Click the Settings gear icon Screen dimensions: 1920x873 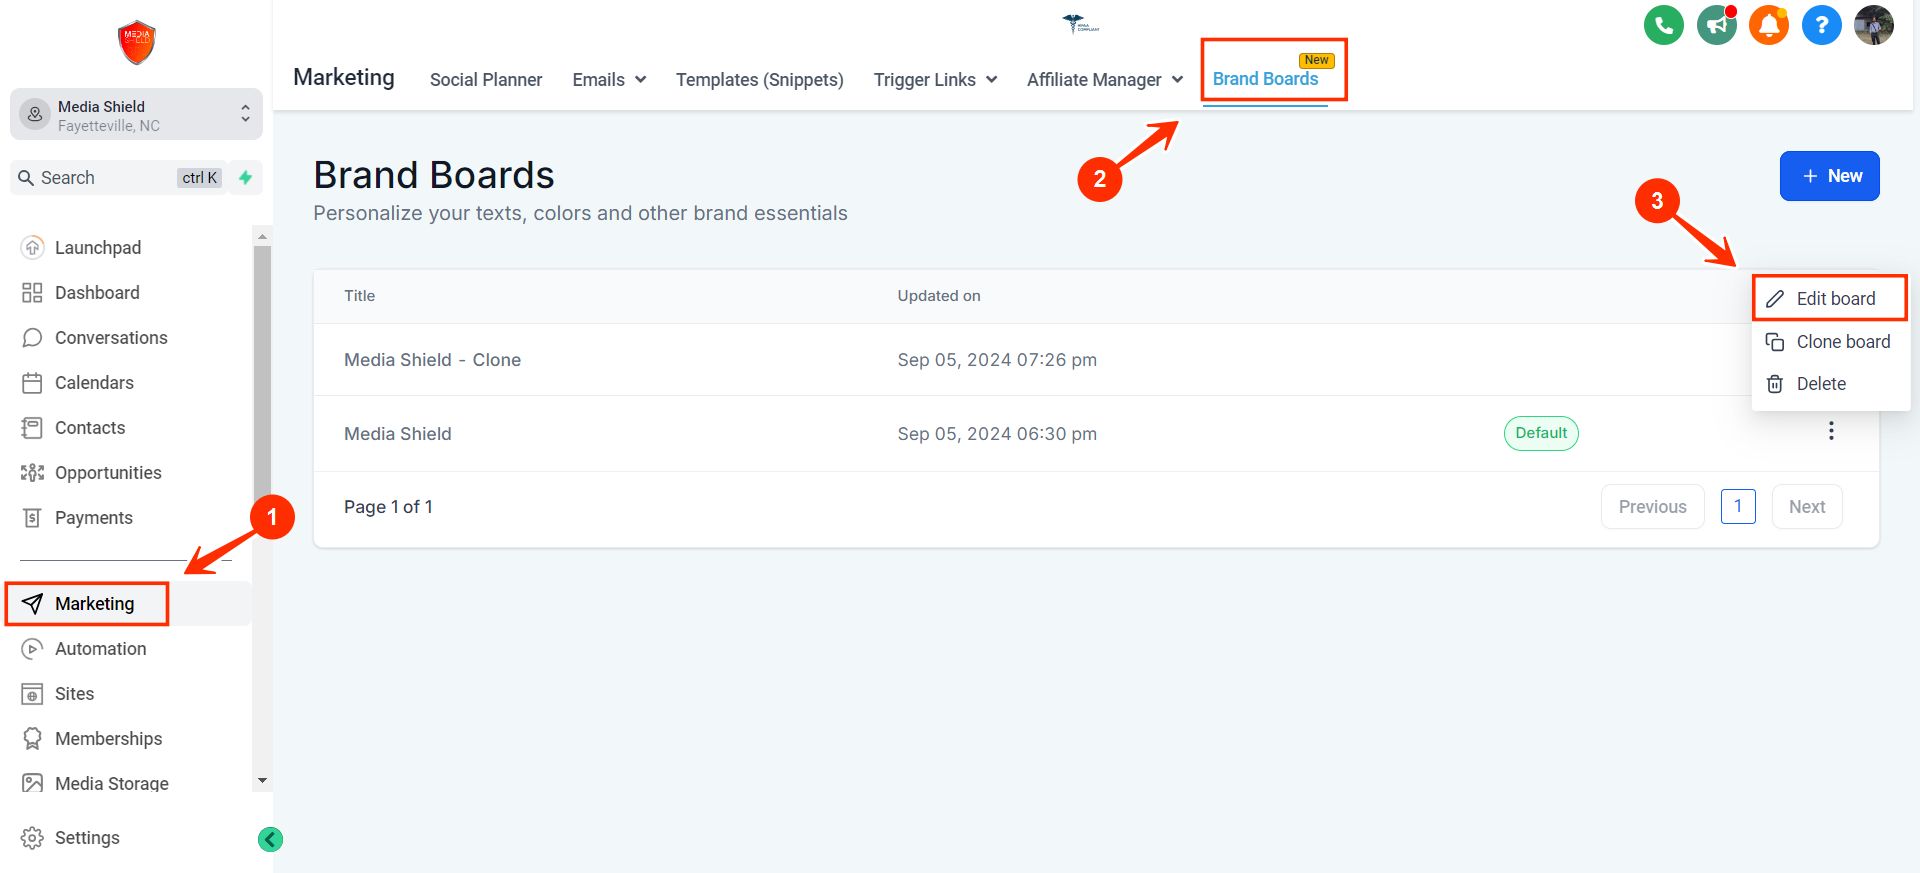32,837
